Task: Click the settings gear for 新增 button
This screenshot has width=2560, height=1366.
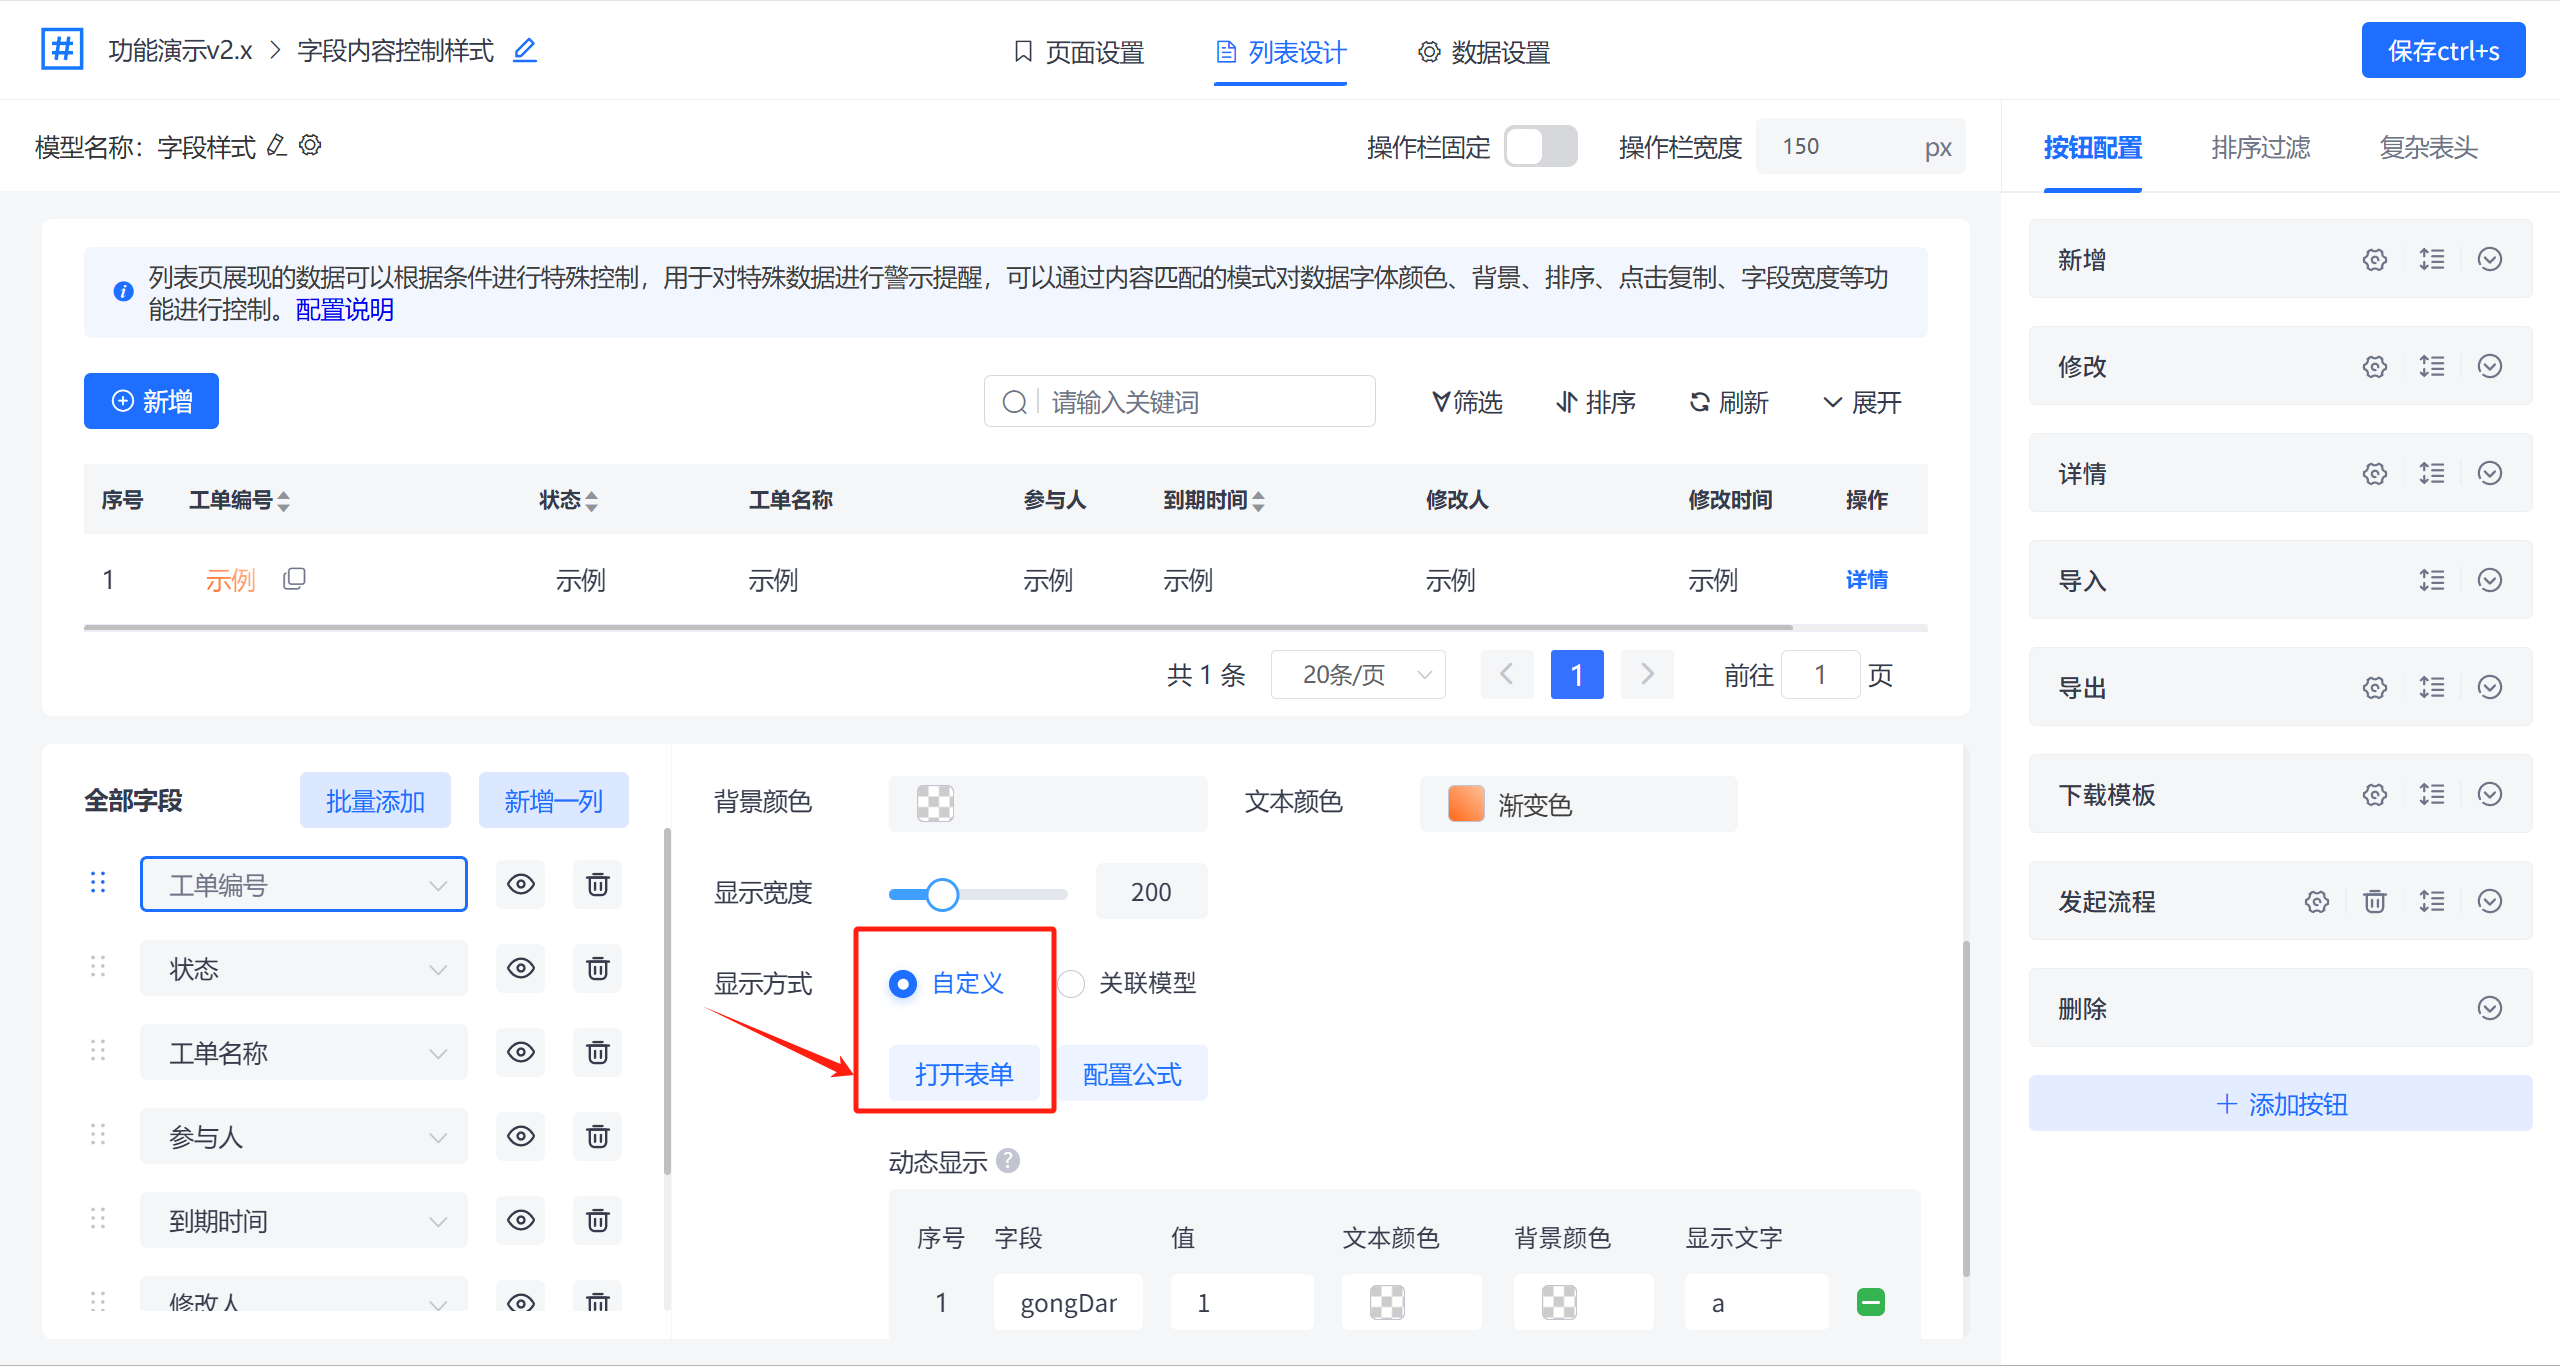Action: click(x=2375, y=260)
